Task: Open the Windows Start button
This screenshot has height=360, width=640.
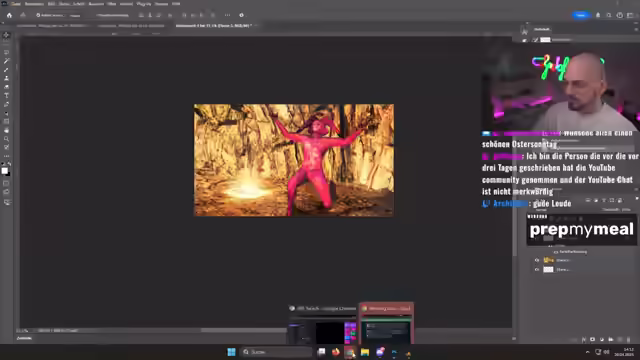Action: point(231,352)
